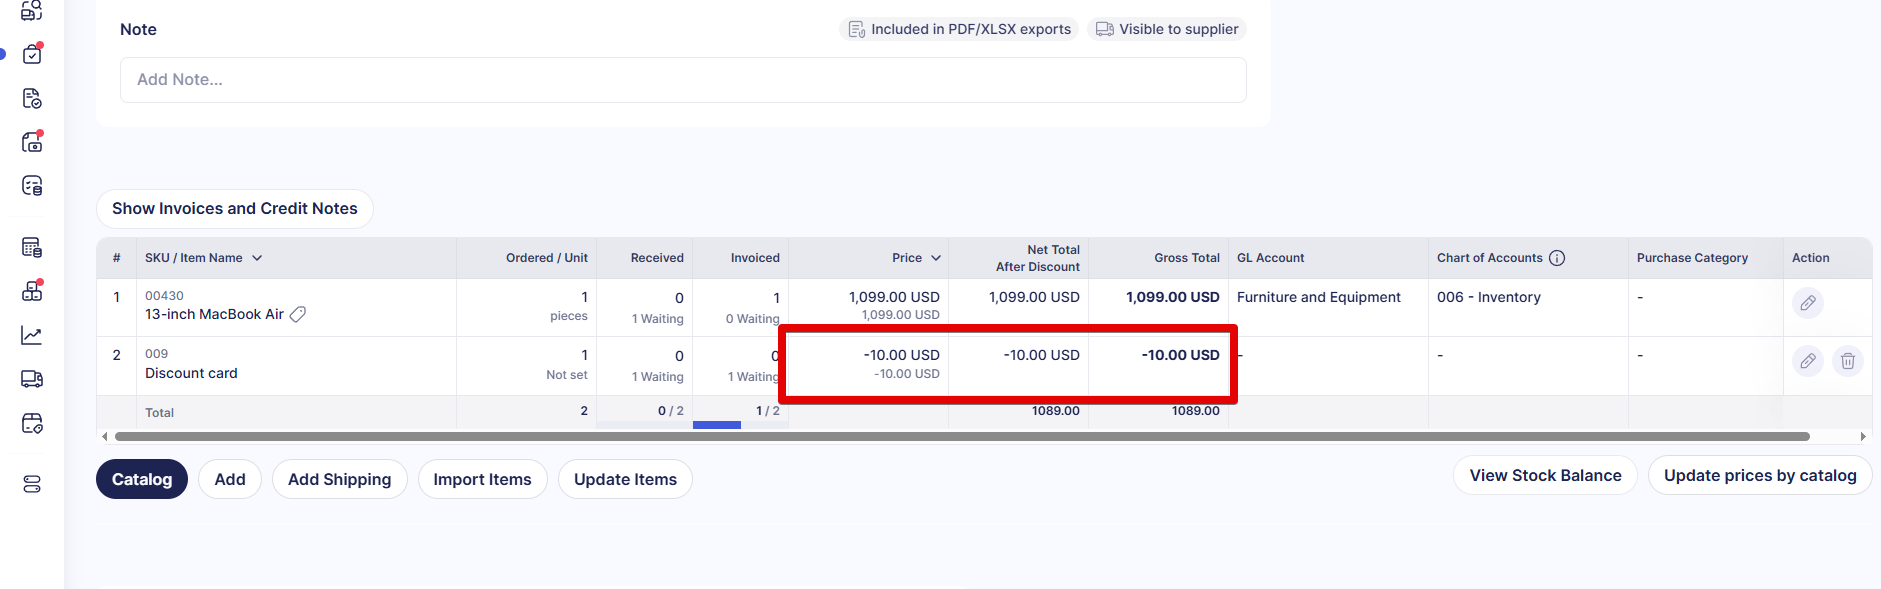1881x589 pixels.
Task: Open the calculator icon in the sidebar
Action: click(x=32, y=247)
